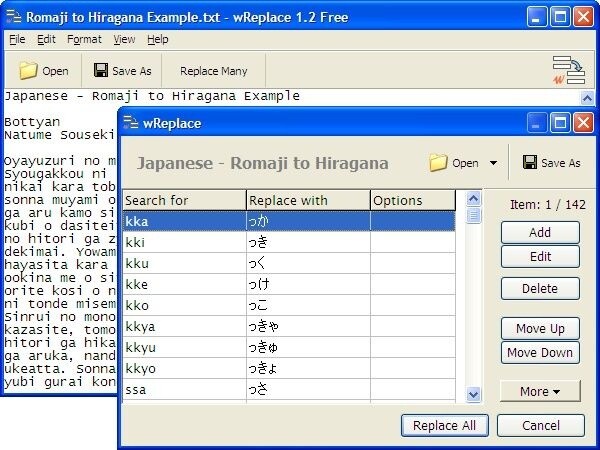The height and width of the screenshot is (450, 600).
Task: Click the main window title bar document icon
Action: point(13,16)
